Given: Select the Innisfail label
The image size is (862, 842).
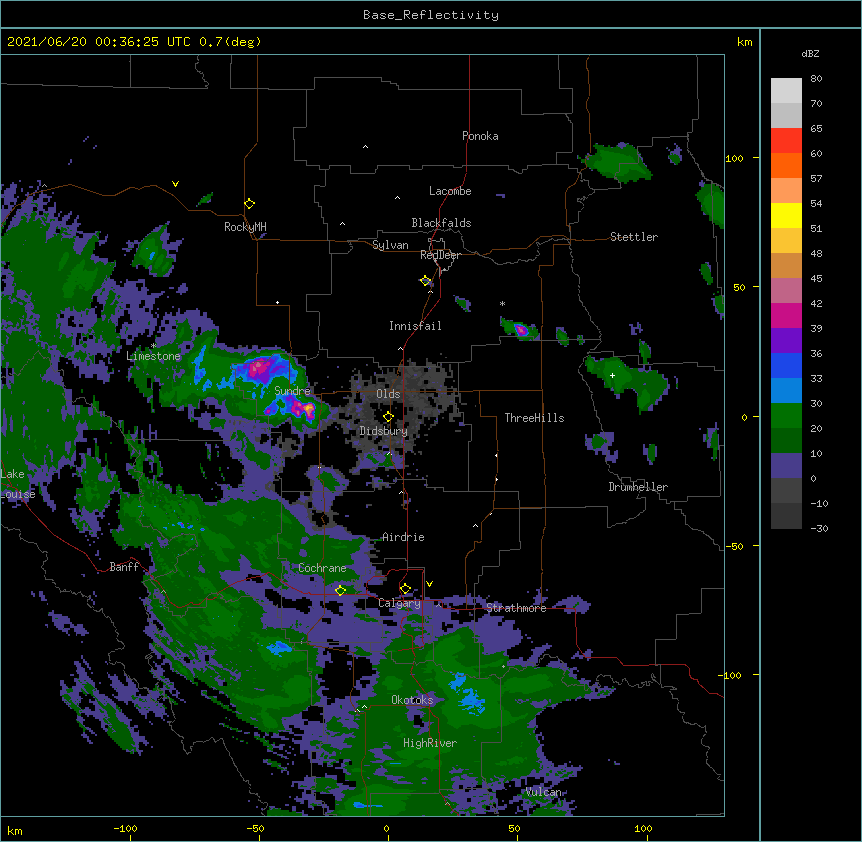Looking at the screenshot, I should tap(415, 326).
